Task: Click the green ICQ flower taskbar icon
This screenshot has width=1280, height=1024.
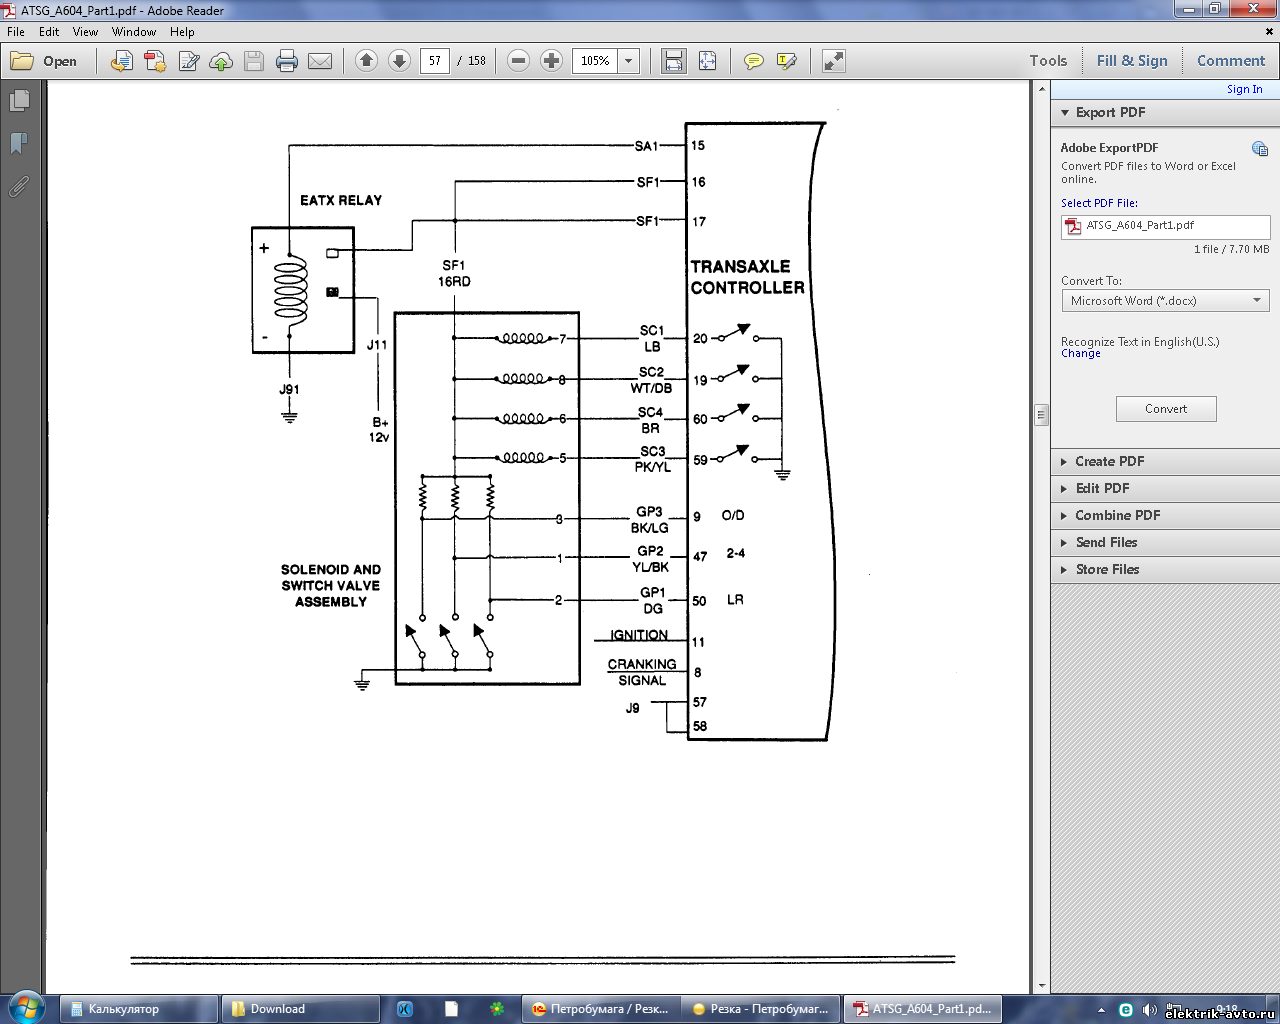Action: [x=497, y=1009]
